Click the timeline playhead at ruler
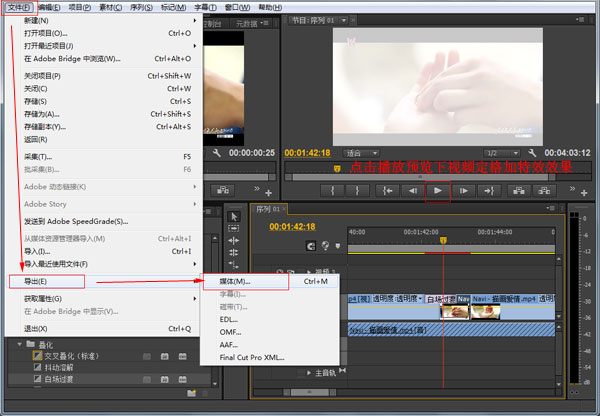 (443, 240)
